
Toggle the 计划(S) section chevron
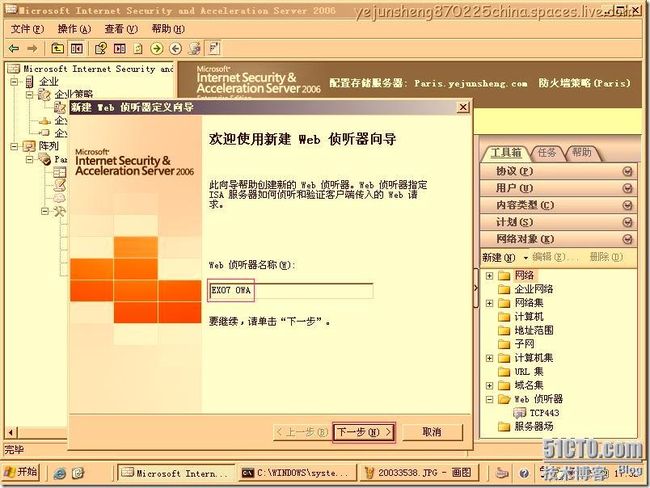628,222
